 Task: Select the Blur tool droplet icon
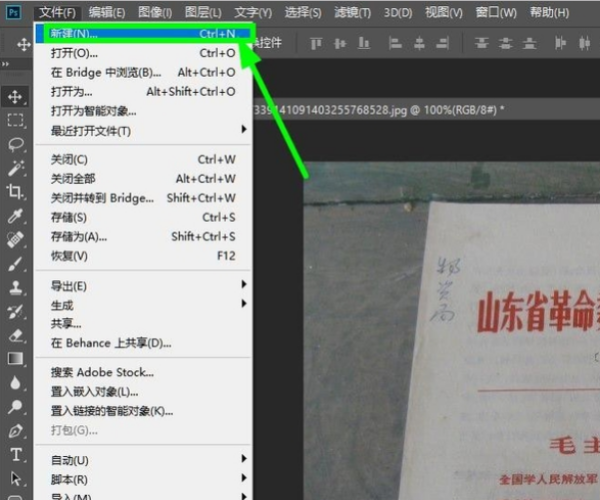click(15, 383)
